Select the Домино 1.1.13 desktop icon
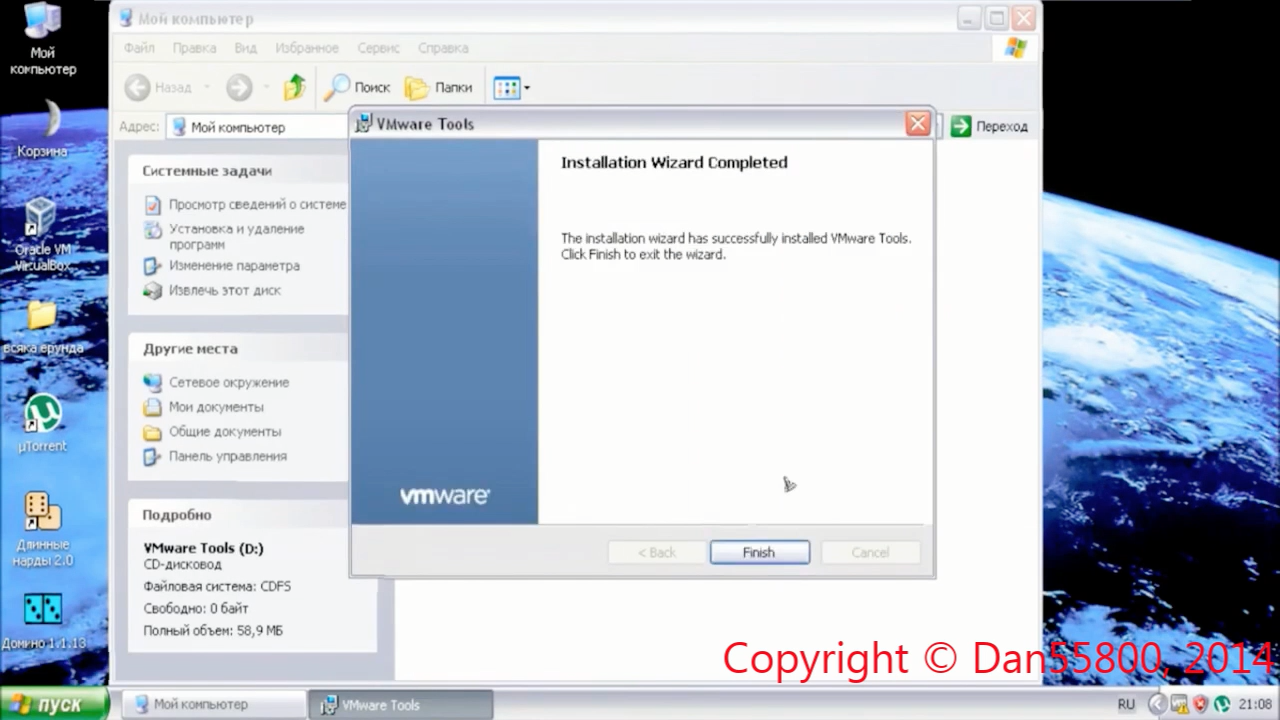The image size is (1280, 720). click(43, 622)
